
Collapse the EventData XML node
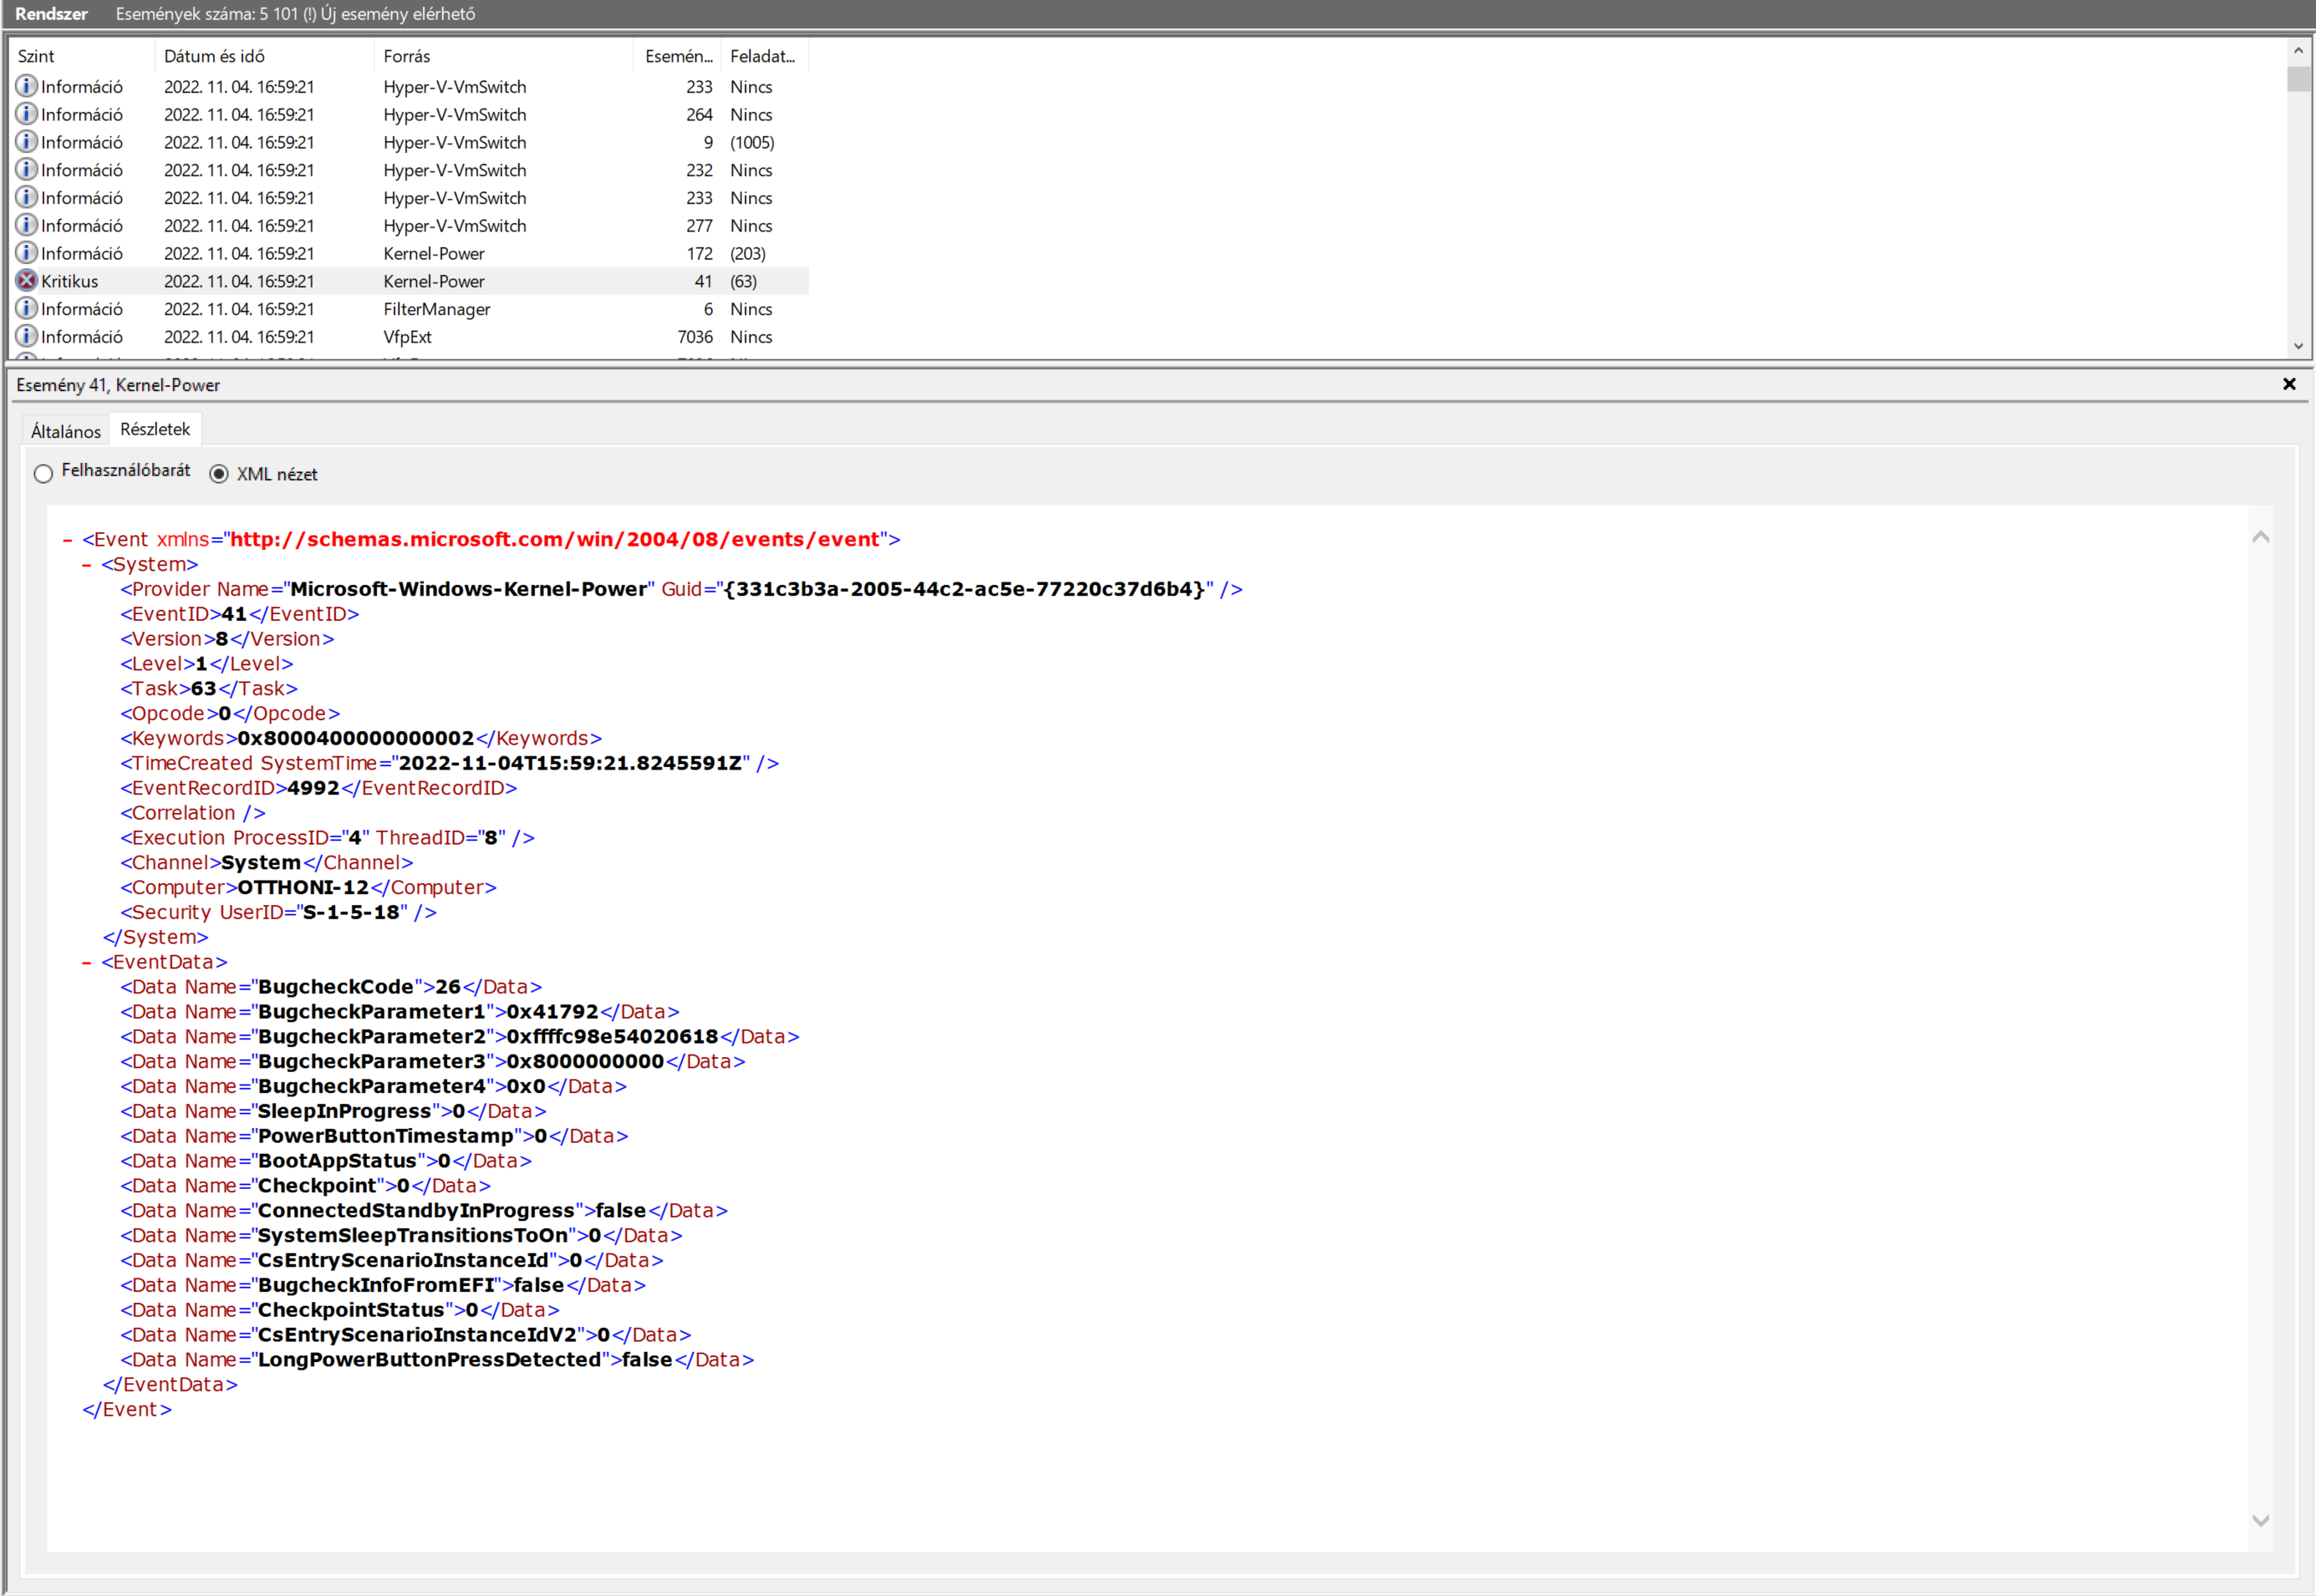87,962
